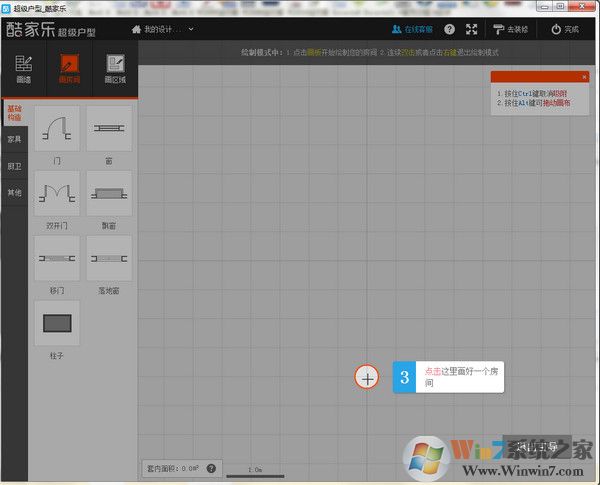Open the 其他 category tab
Viewport: 600px width, 485px height.
pos(14,192)
